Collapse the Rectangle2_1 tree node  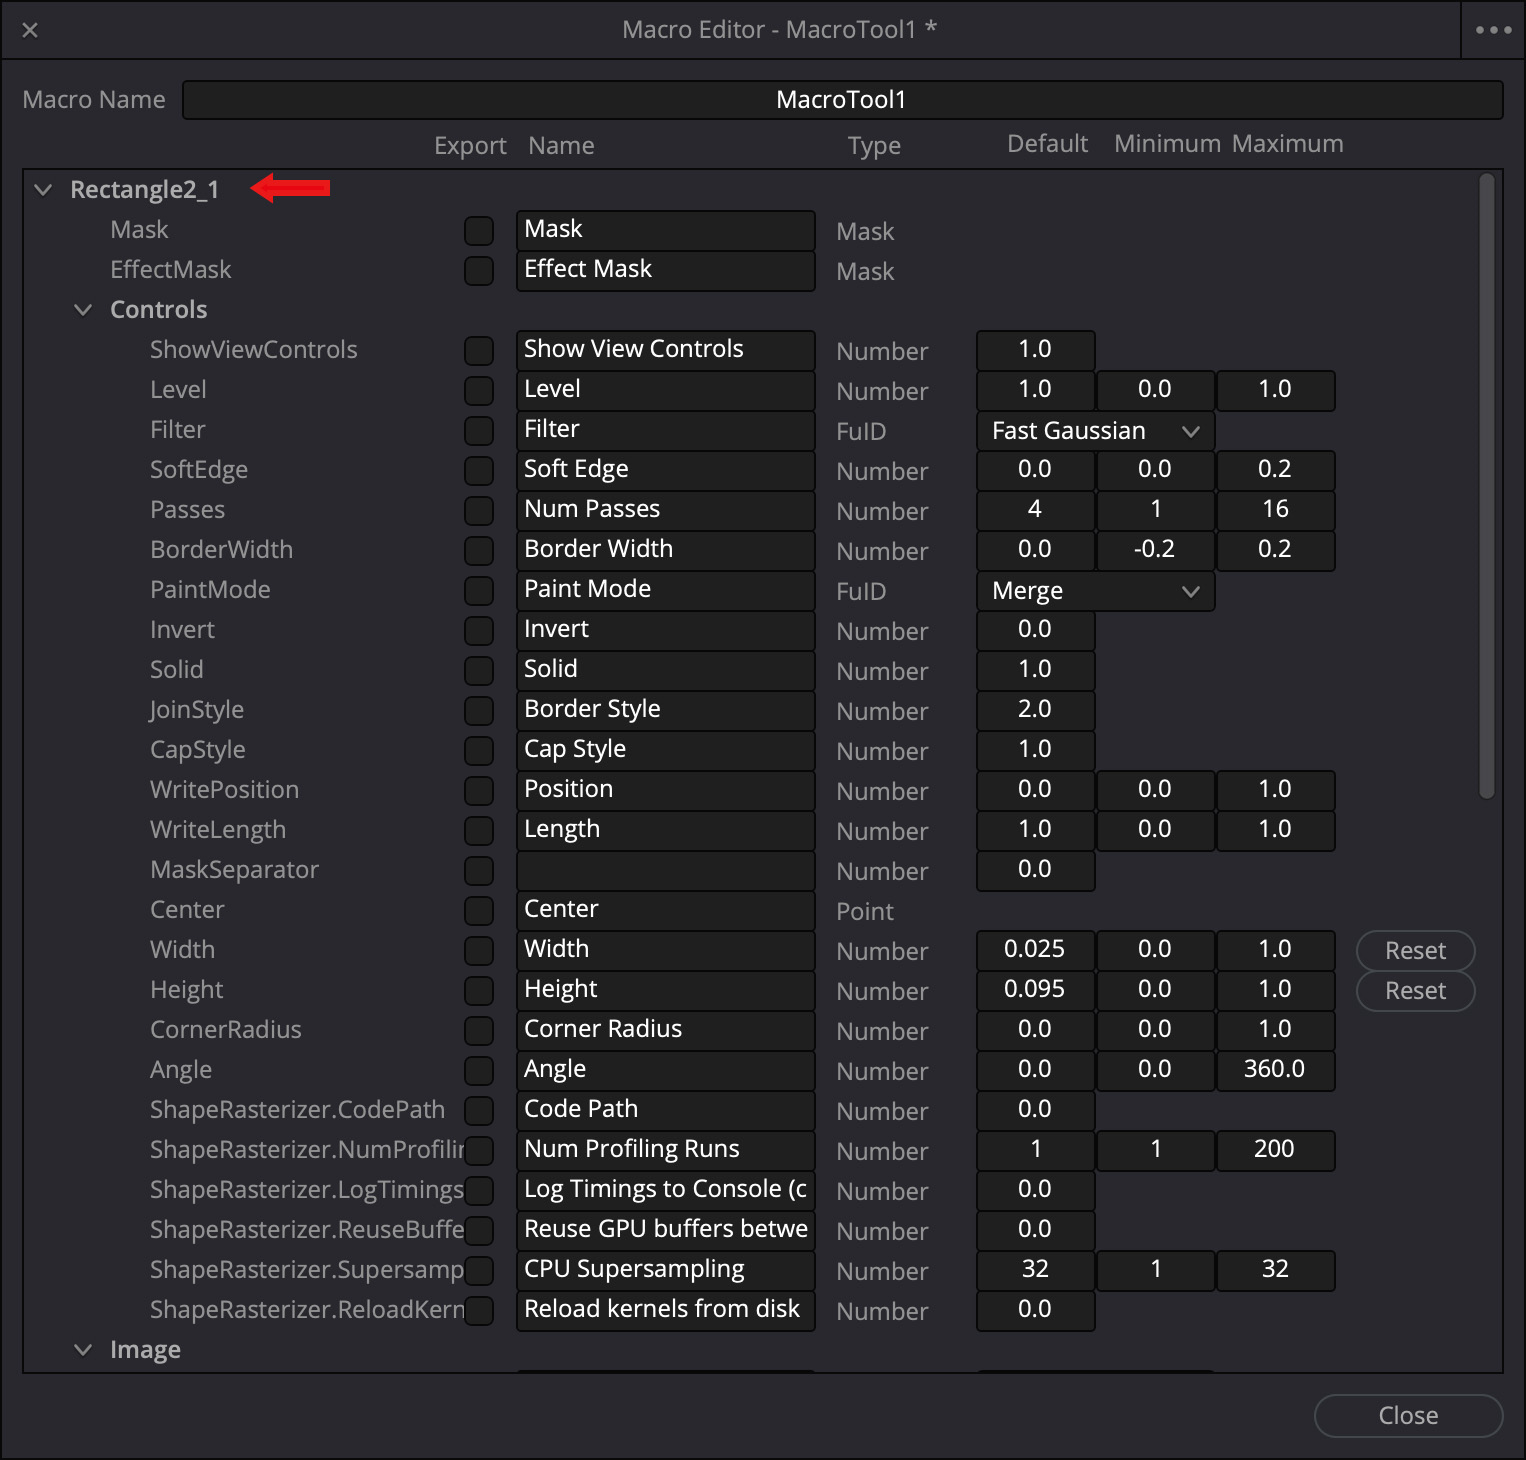pos(43,190)
